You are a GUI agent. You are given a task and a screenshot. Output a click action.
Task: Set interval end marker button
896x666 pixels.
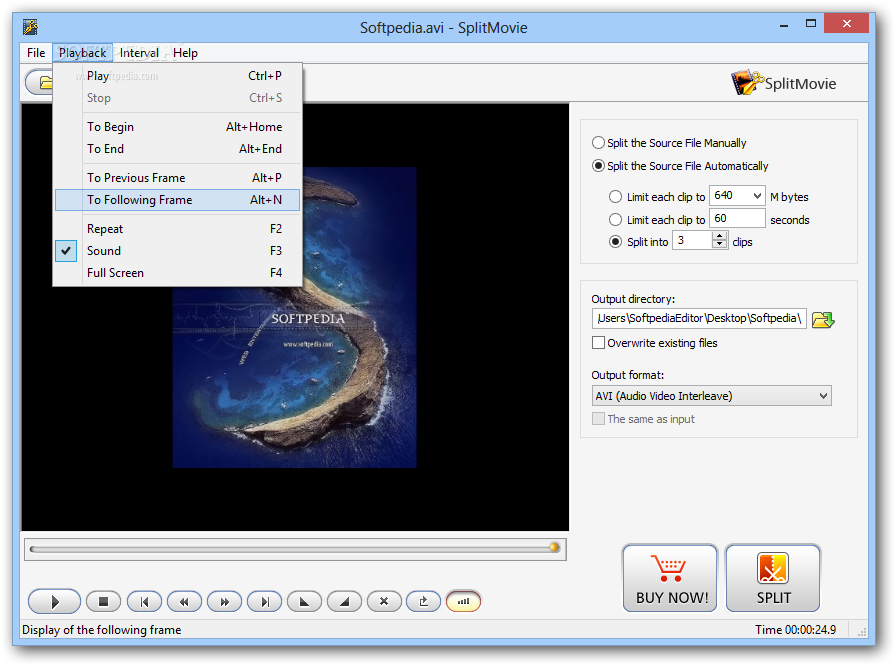(344, 601)
